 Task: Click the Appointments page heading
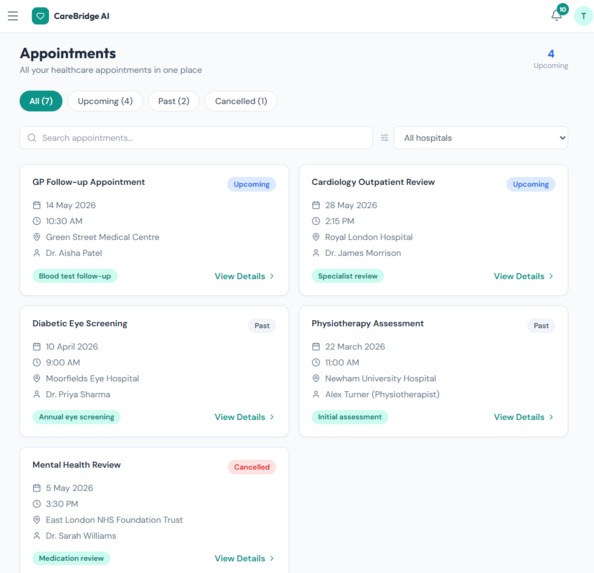click(x=68, y=53)
